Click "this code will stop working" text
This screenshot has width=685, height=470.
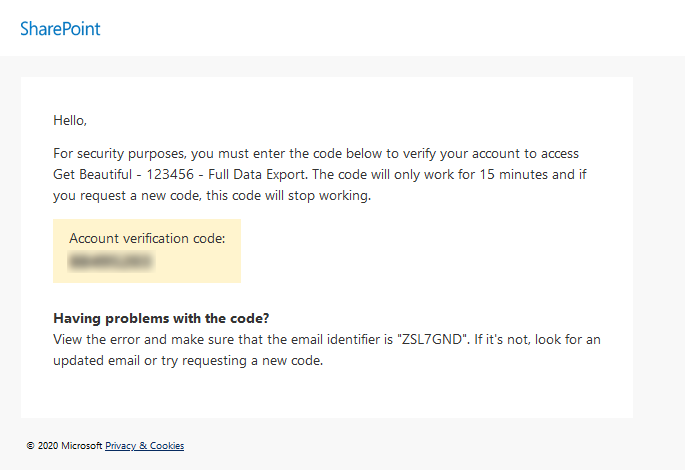[288, 195]
